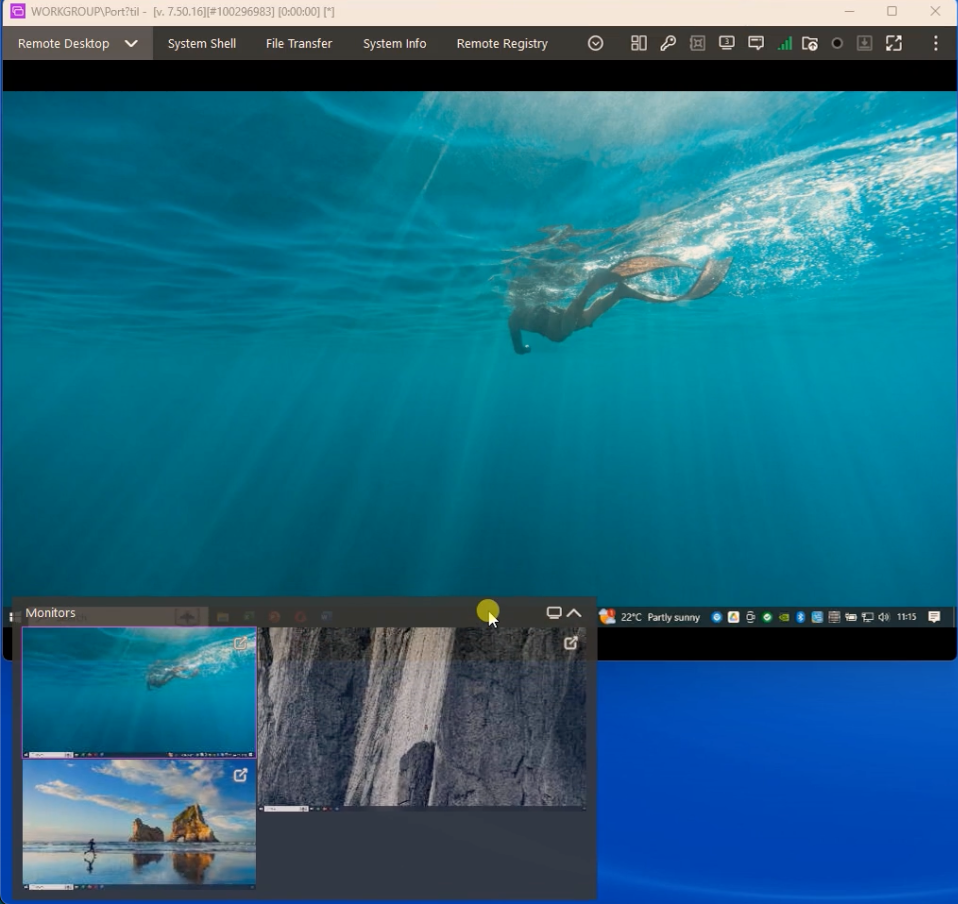Pop out the rock cliff monitor
This screenshot has width=958, height=904.
pyautogui.click(x=571, y=644)
